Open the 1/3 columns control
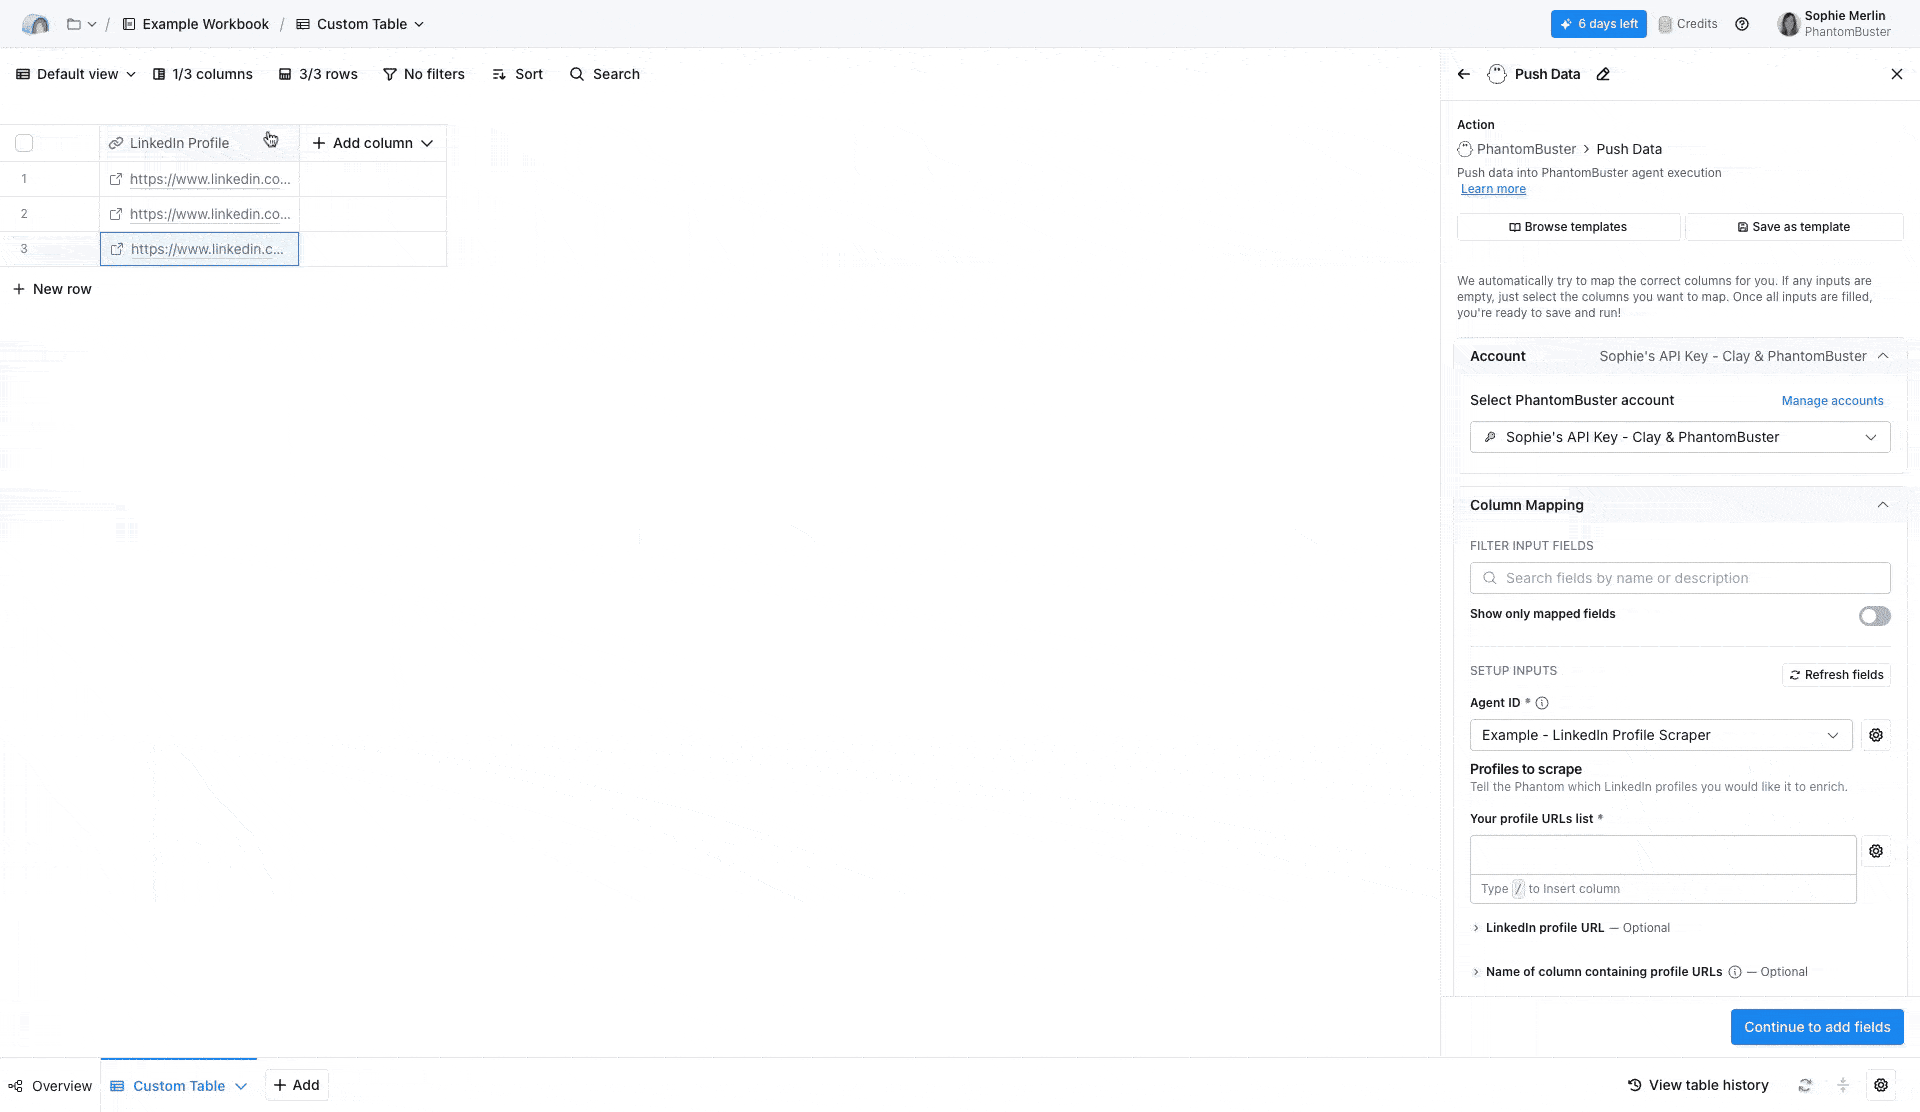The image size is (1920, 1112). (203, 74)
